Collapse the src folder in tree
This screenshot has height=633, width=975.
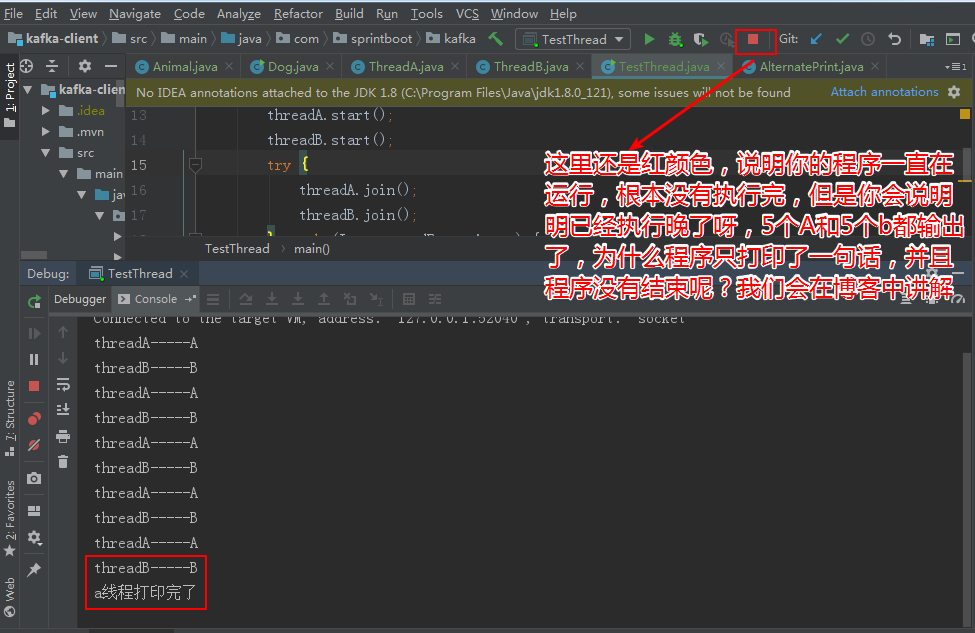[45, 153]
